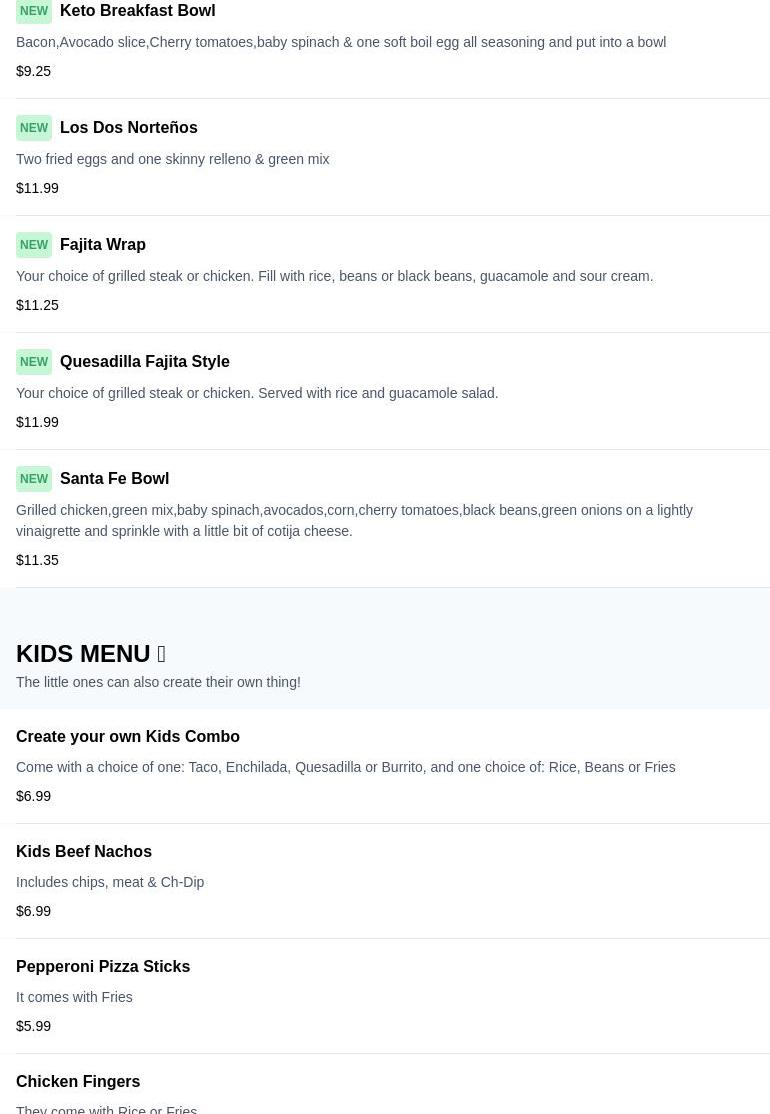This screenshot has width=770, height=1114.
Task: Click the icon after the KIDS MENU heading
Action: [161, 654]
